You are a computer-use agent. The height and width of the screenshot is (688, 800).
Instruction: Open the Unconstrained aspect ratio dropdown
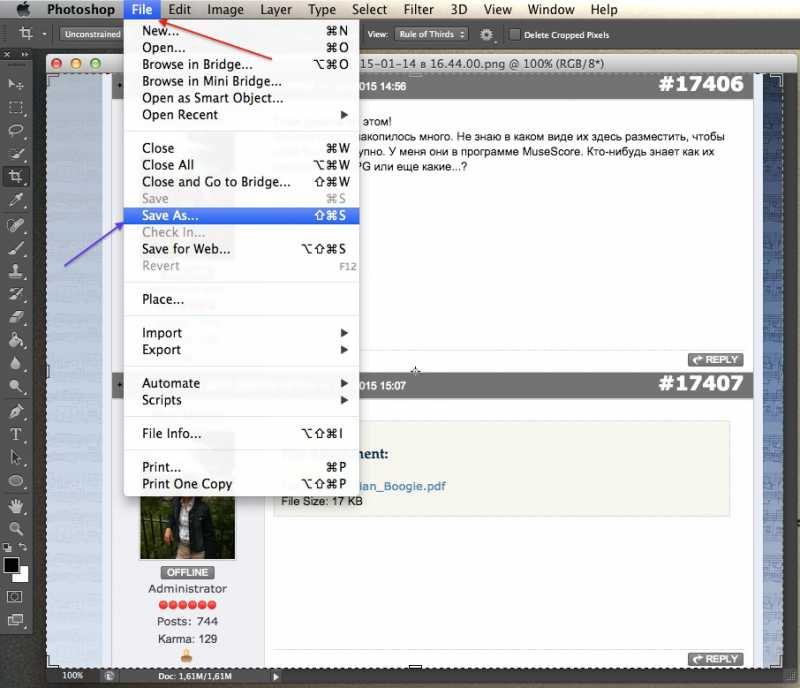(92, 34)
